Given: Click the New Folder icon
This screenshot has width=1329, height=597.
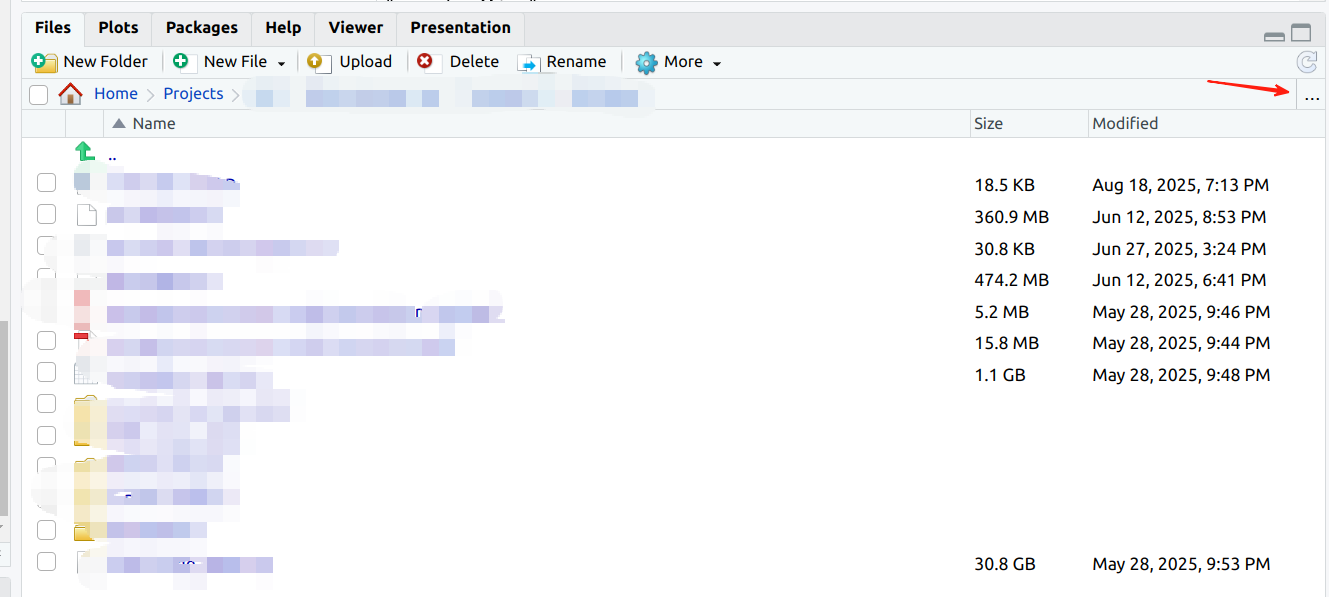Looking at the screenshot, I should click(44, 62).
